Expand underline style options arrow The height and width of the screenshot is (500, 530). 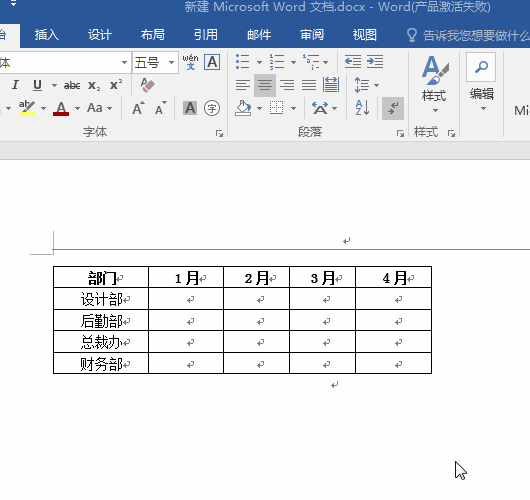pyautogui.click(x=54, y=85)
